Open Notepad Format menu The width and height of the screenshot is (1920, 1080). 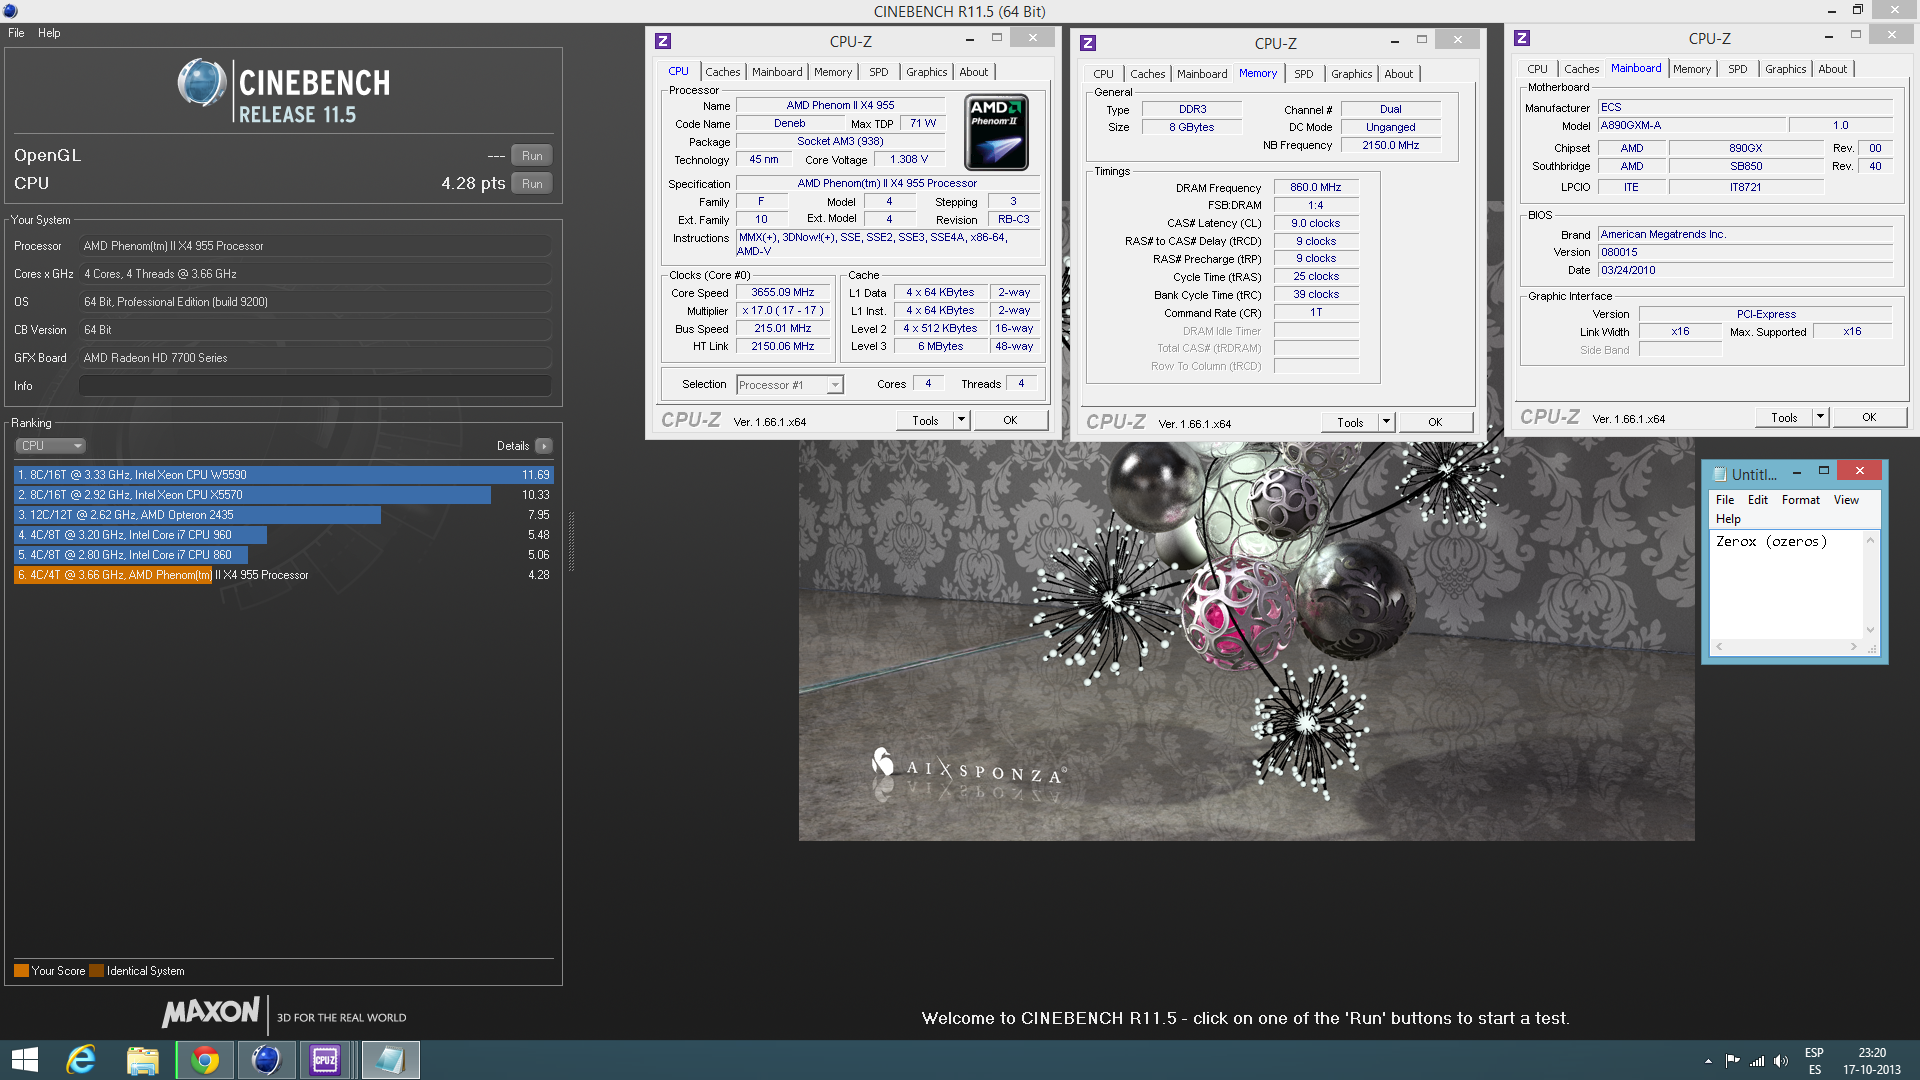pyautogui.click(x=1801, y=500)
